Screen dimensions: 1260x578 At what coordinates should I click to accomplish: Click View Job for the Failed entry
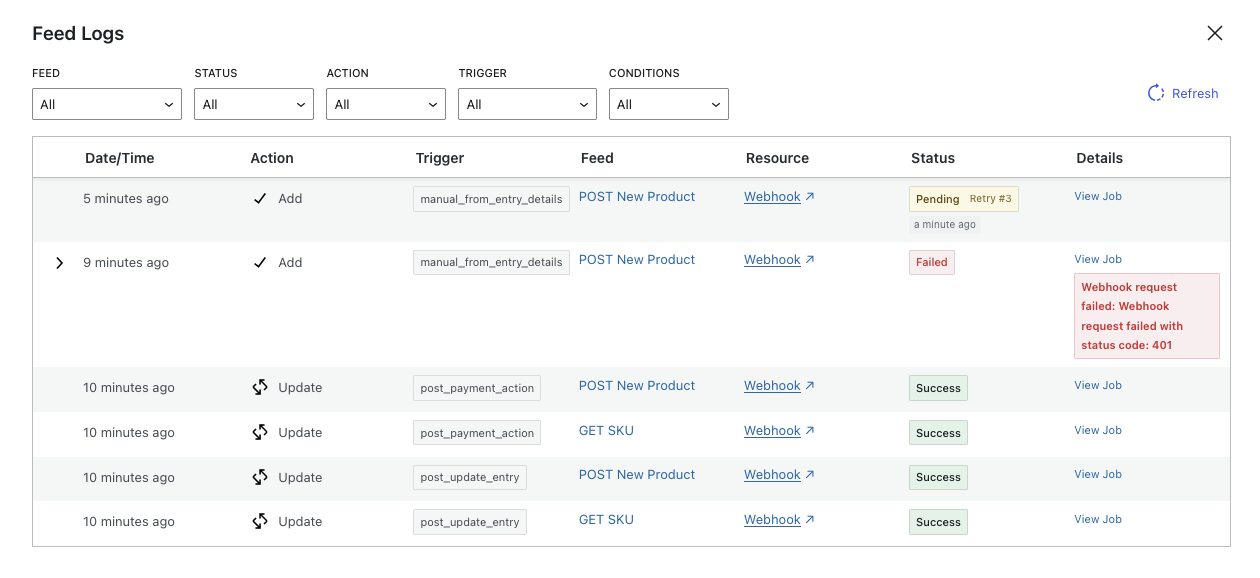tap(1098, 259)
